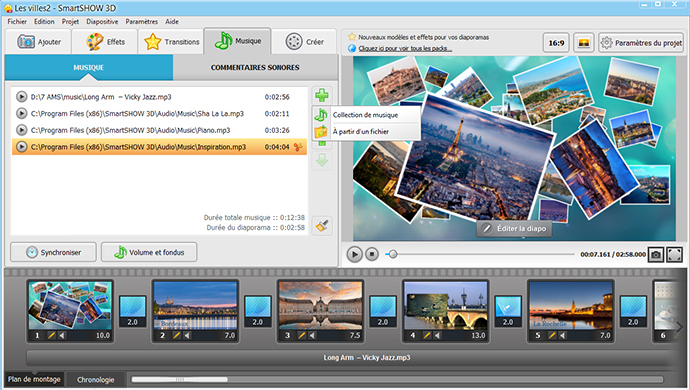The image size is (690, 390).
Task: Click the preview stop button
Action: coord(372,254)
